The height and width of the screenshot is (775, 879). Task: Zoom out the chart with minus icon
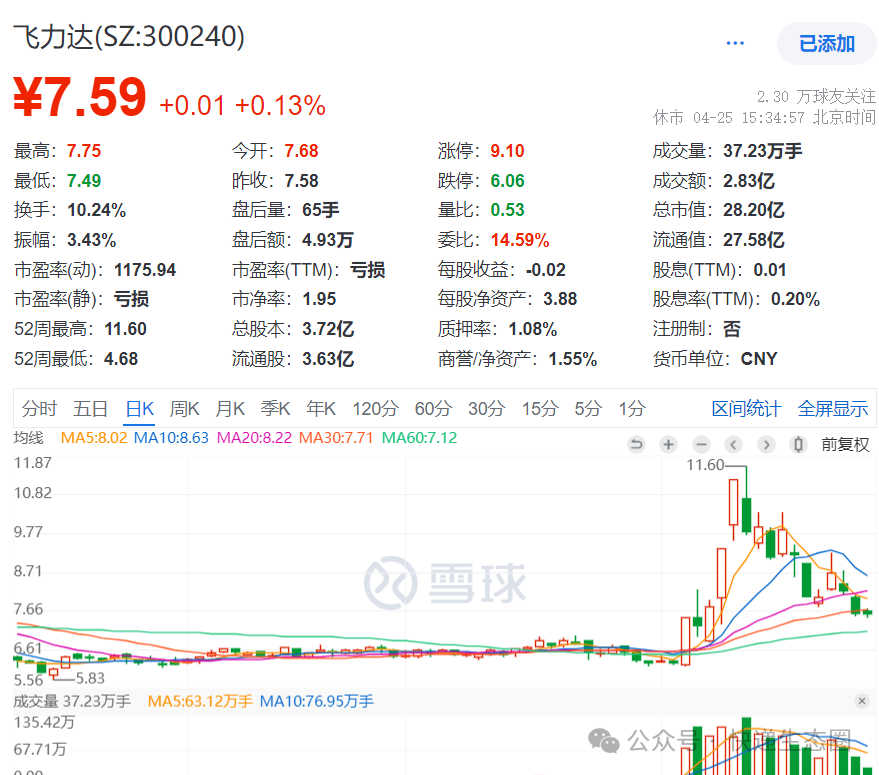tap(701, 445)
